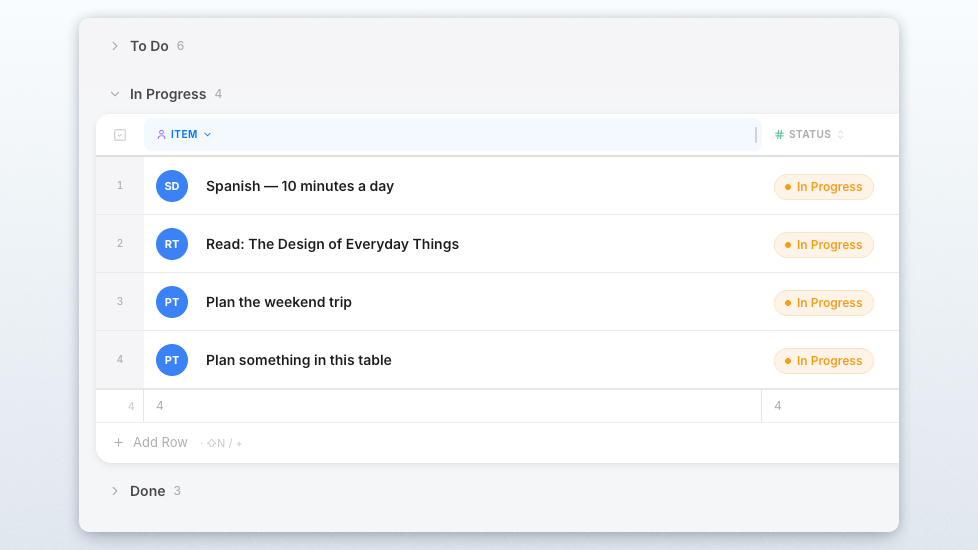Click PT avatar for weekend trip row
Image resolution: width=978 pixels, height=550 pixels.
(172, 302)
